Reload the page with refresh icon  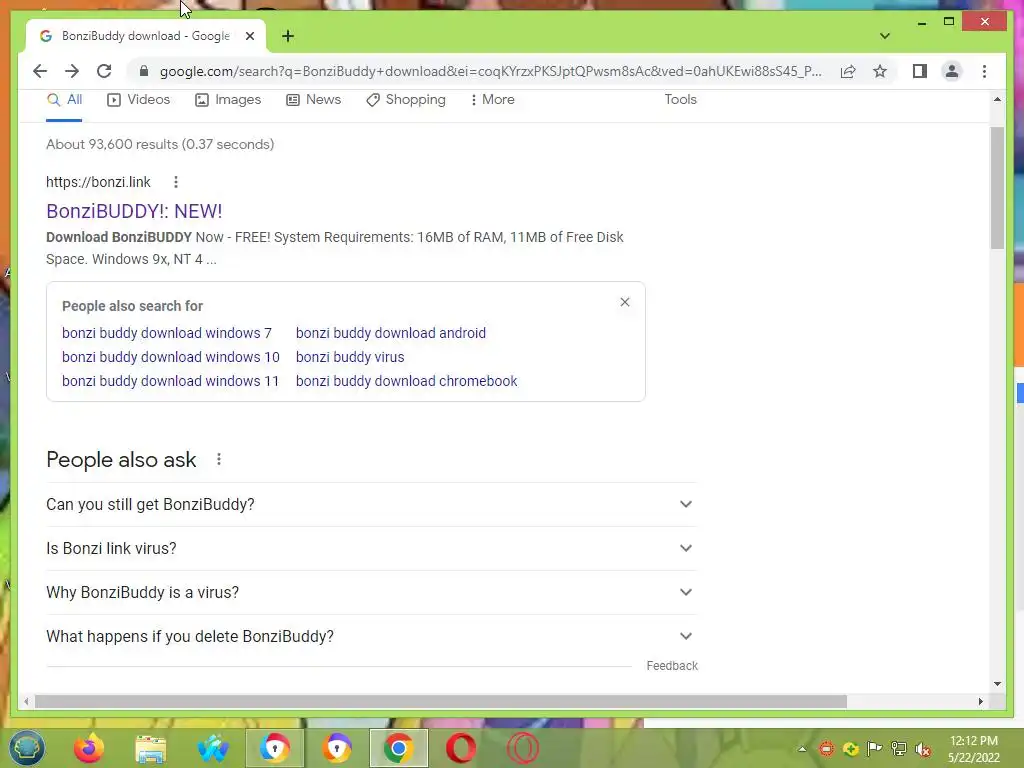(104, 71)
